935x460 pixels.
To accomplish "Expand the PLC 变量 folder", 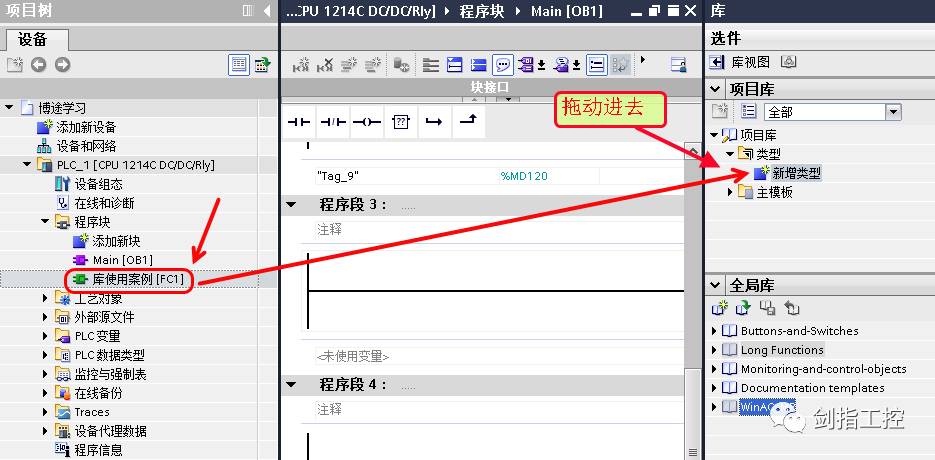I will coord(45,336).
